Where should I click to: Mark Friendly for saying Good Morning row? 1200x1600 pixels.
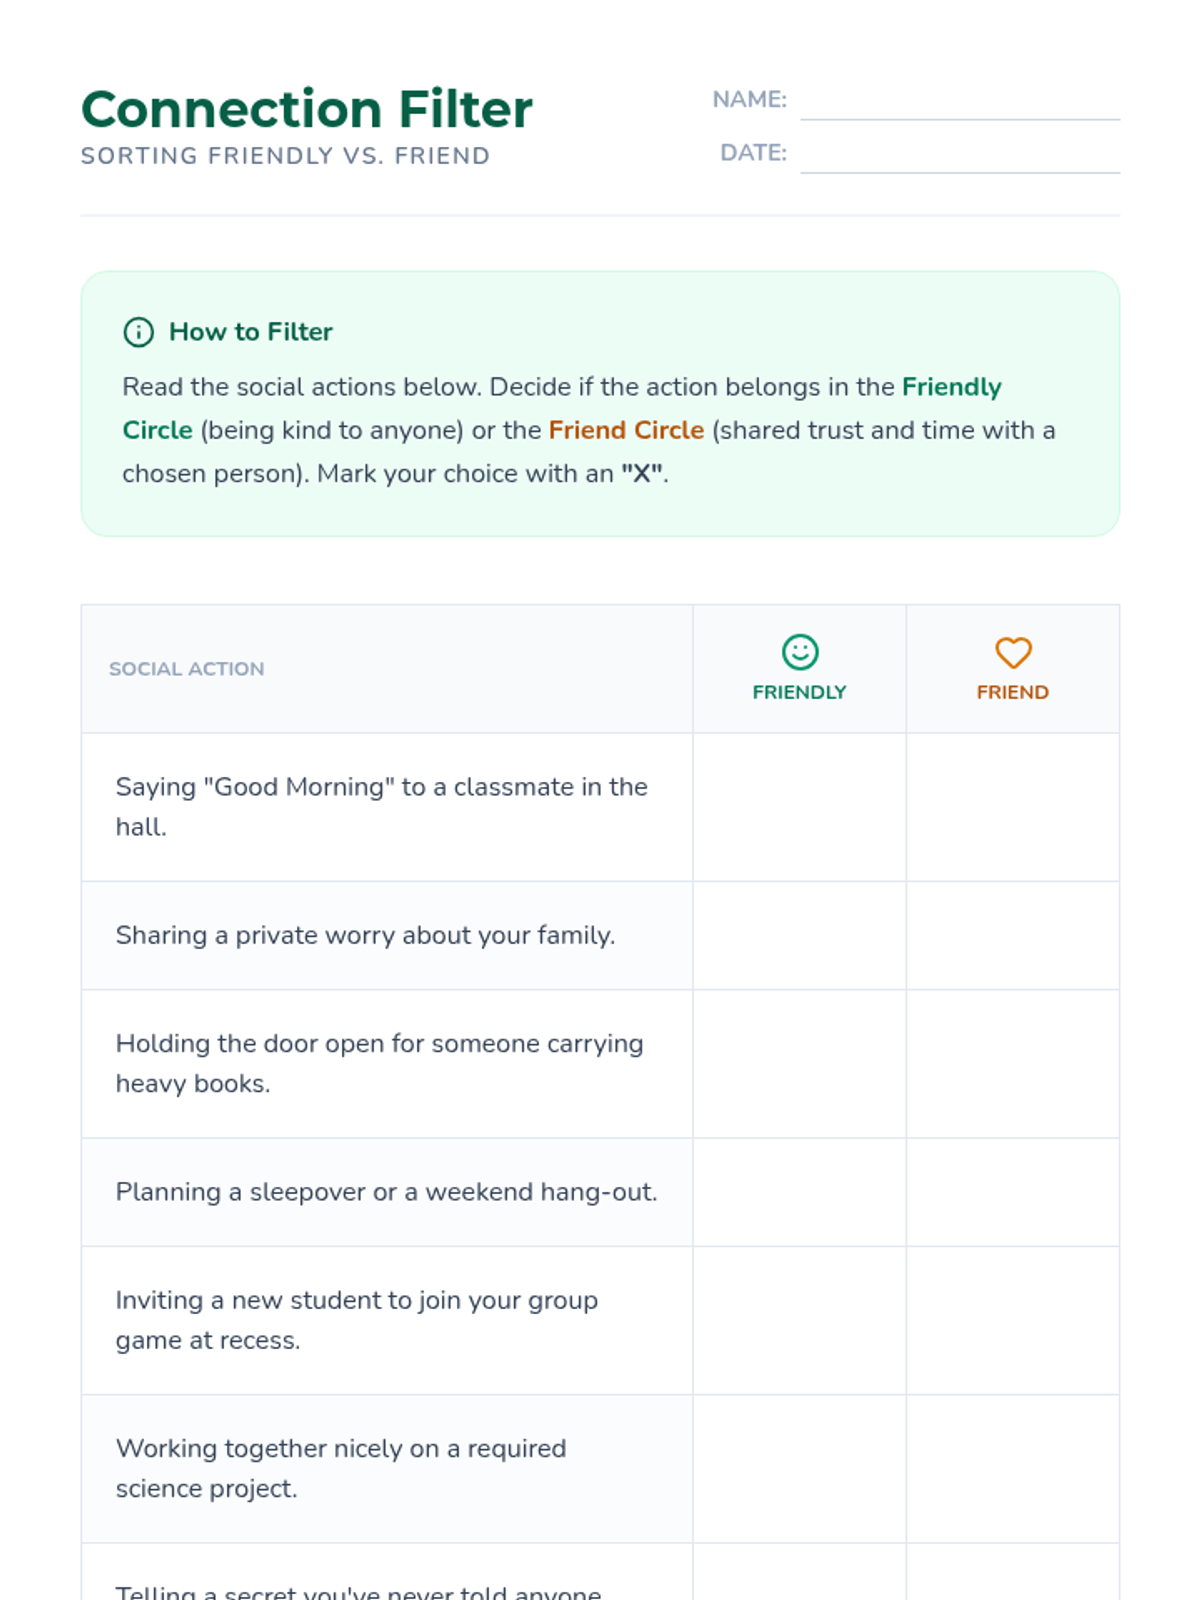pos(799,807)
